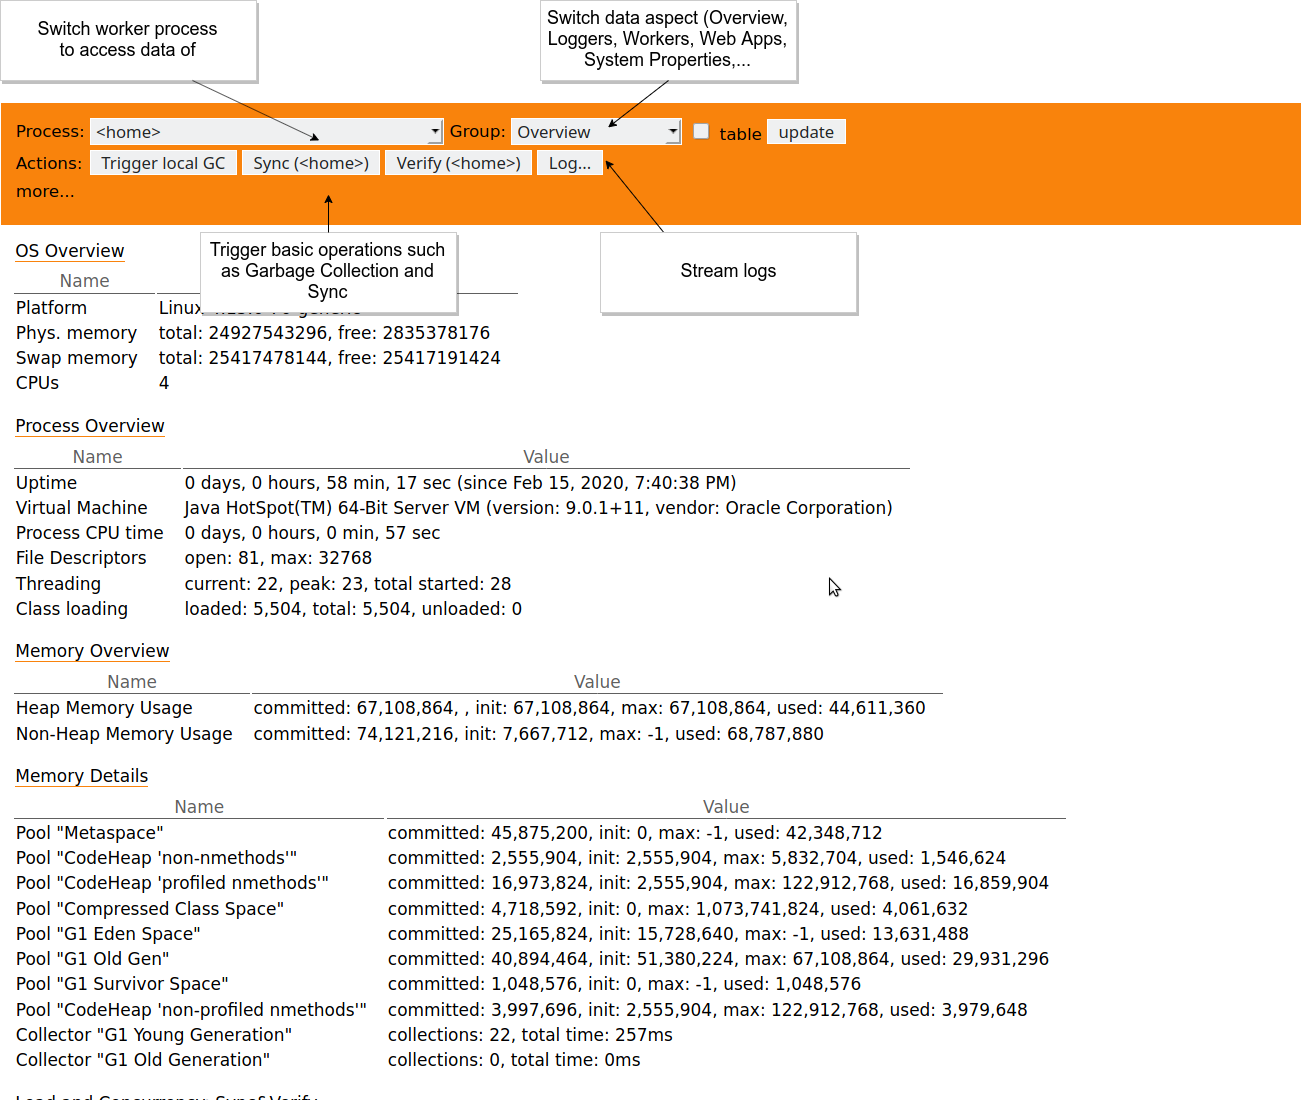This screenshot has height=1101, width=1302.
Task: Click the Process CPU time row label
Action: point(90,533)
